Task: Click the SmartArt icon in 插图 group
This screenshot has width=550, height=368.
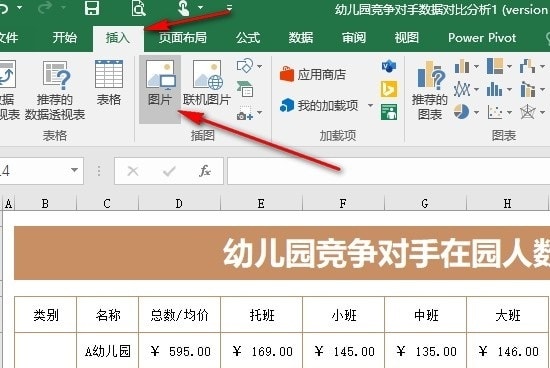Action: (x=245, y=89)
